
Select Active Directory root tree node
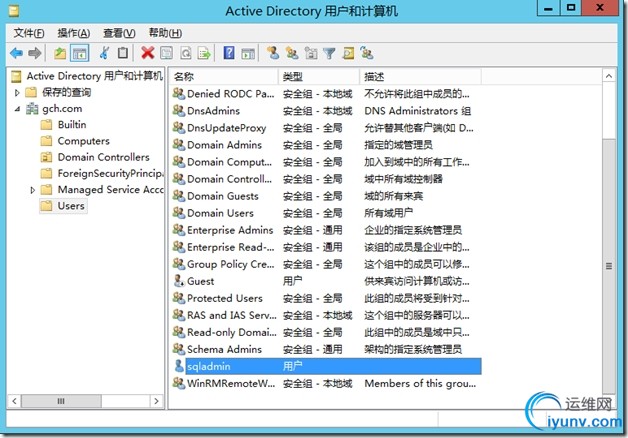click(x=95, y=76)
